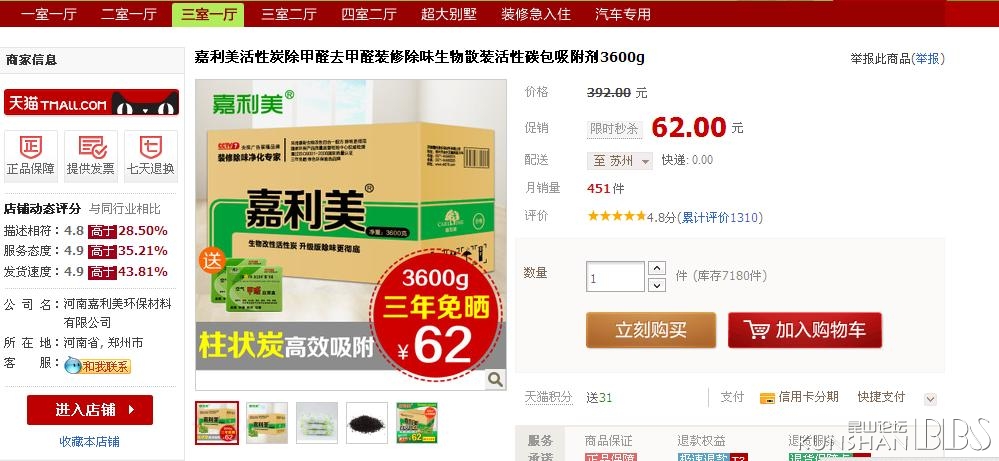Screen dimensions: 999x461
Task: Open the 累计评价1310 reviews link
Action: pos(721,218)
